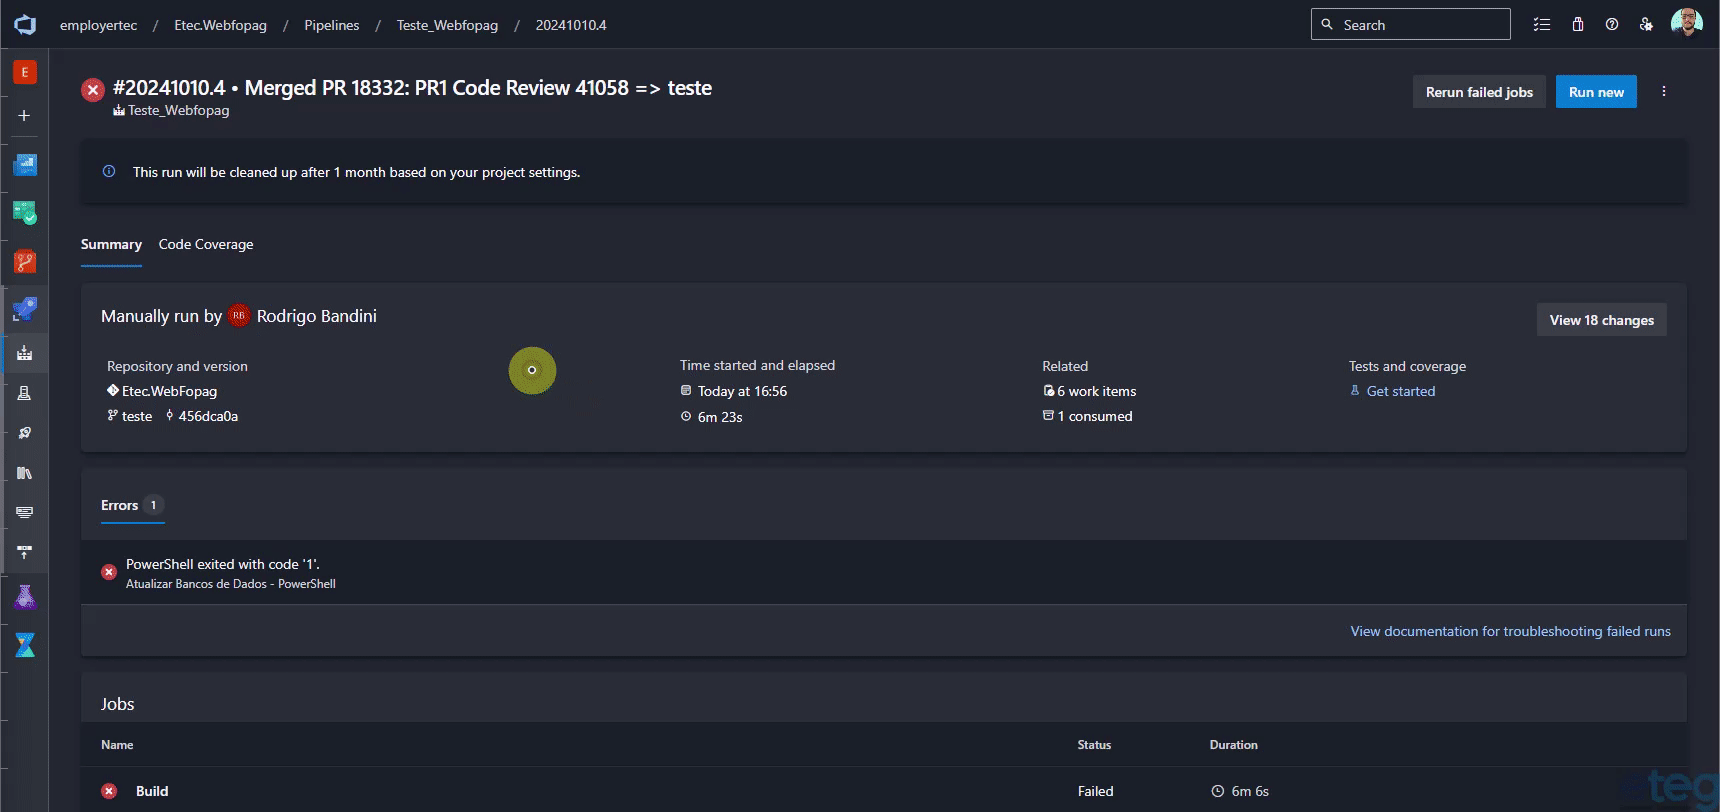Screen dimensions: 1720x812
Task: Open the user profile avatar menu
Action: click(x=1686, y=24)
